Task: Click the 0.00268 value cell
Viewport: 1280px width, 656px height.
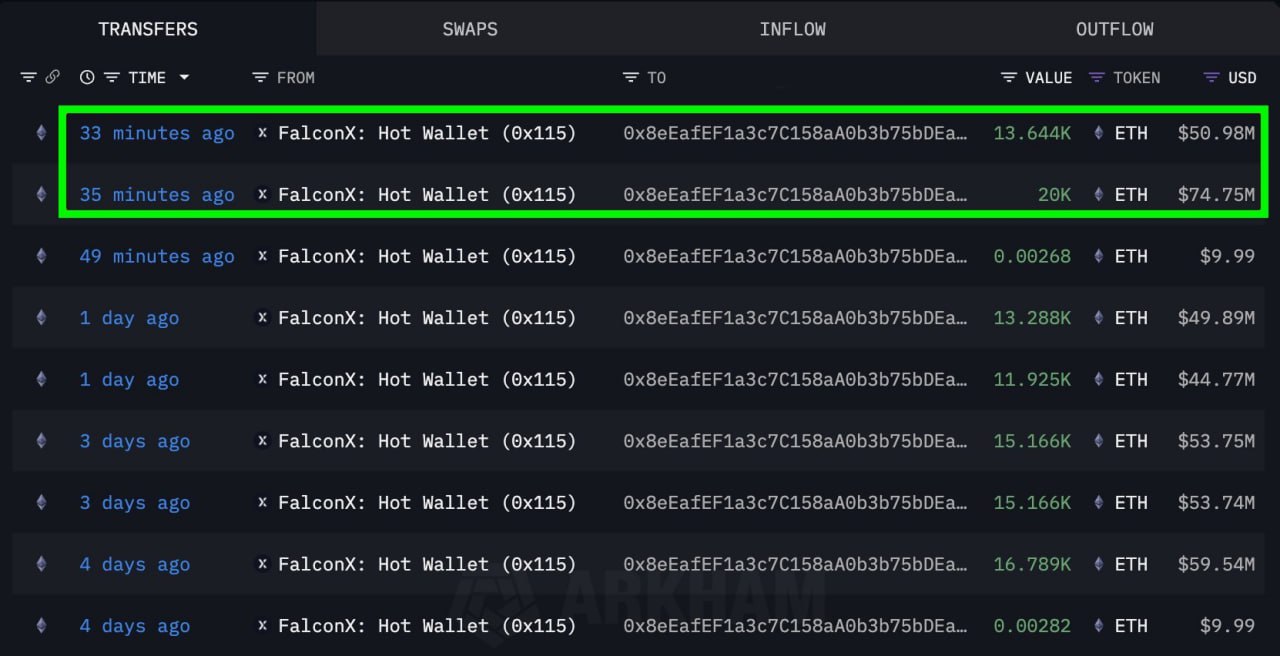Action: pyautogui.click(x=1032, y=256)
